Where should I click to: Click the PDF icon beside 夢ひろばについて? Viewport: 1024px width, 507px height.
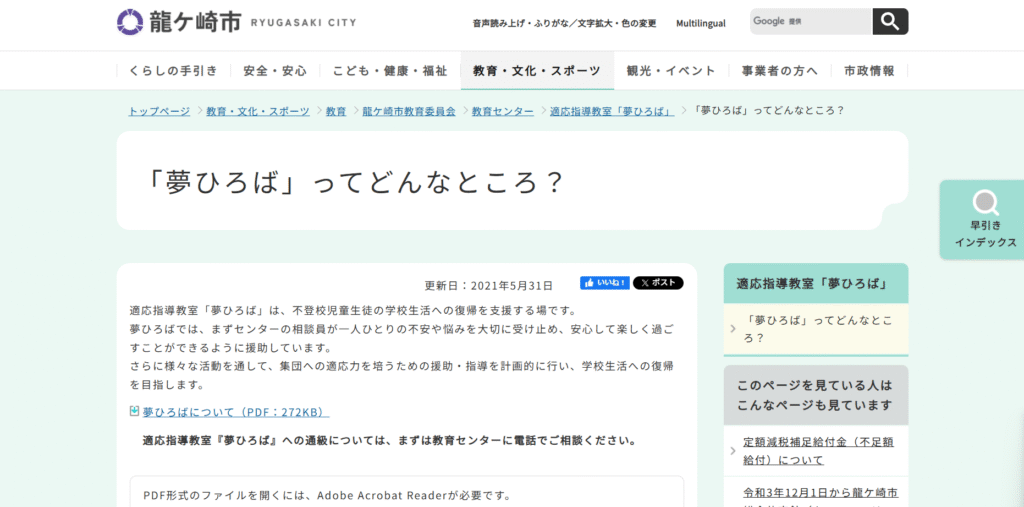pyautogui.click(x=135, y=411)
